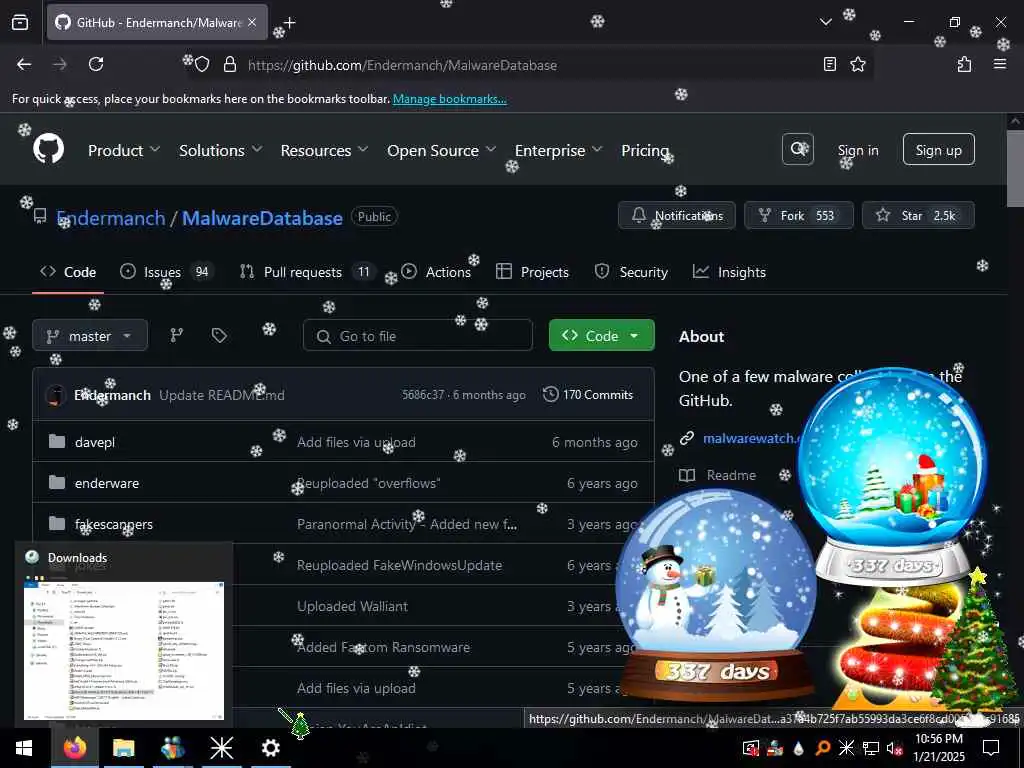Expand the Product menu

123,150
